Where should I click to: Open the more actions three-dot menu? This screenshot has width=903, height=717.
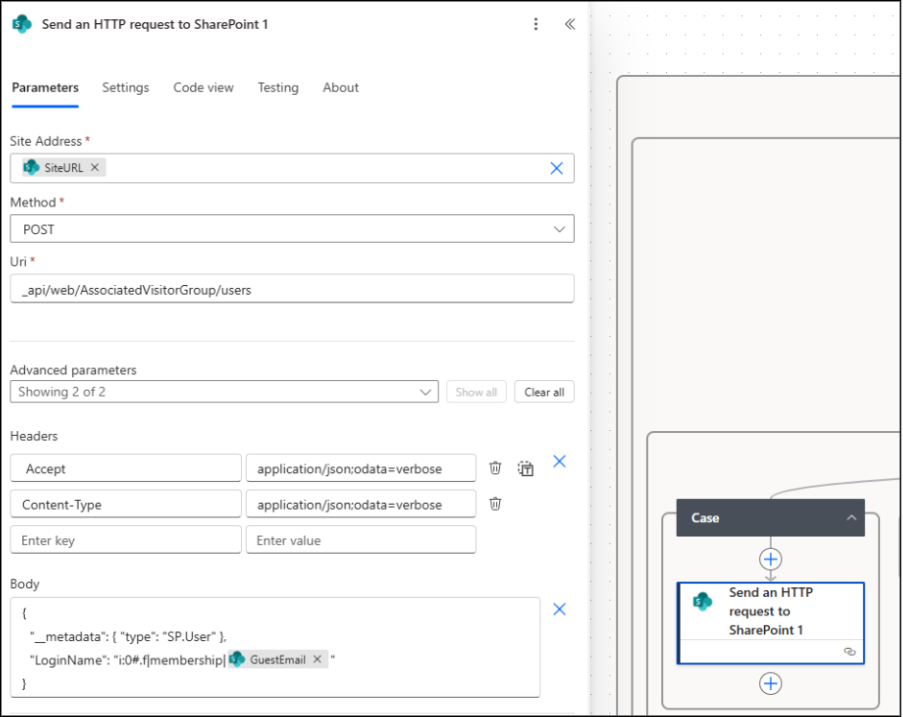(536, 24)
